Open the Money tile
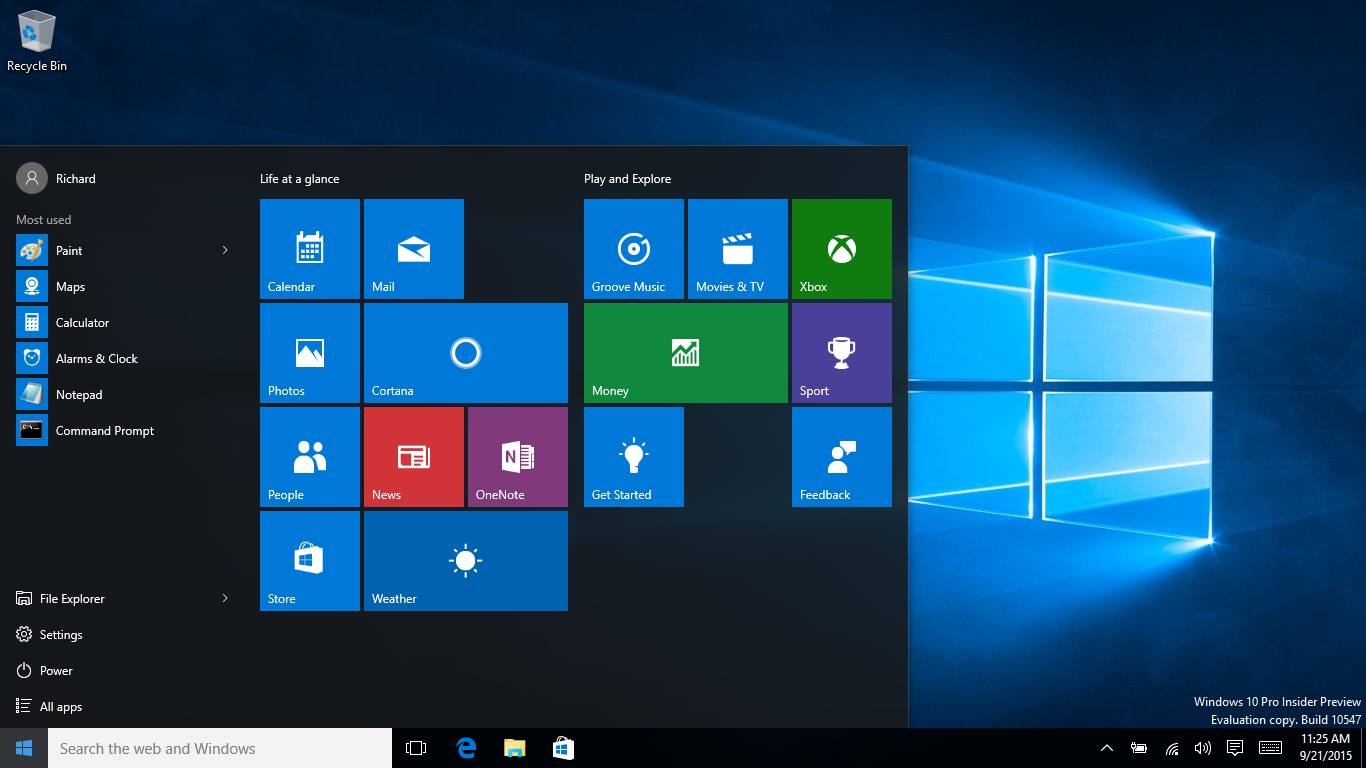The image size is (1366, 768). [x=686, y=353]
